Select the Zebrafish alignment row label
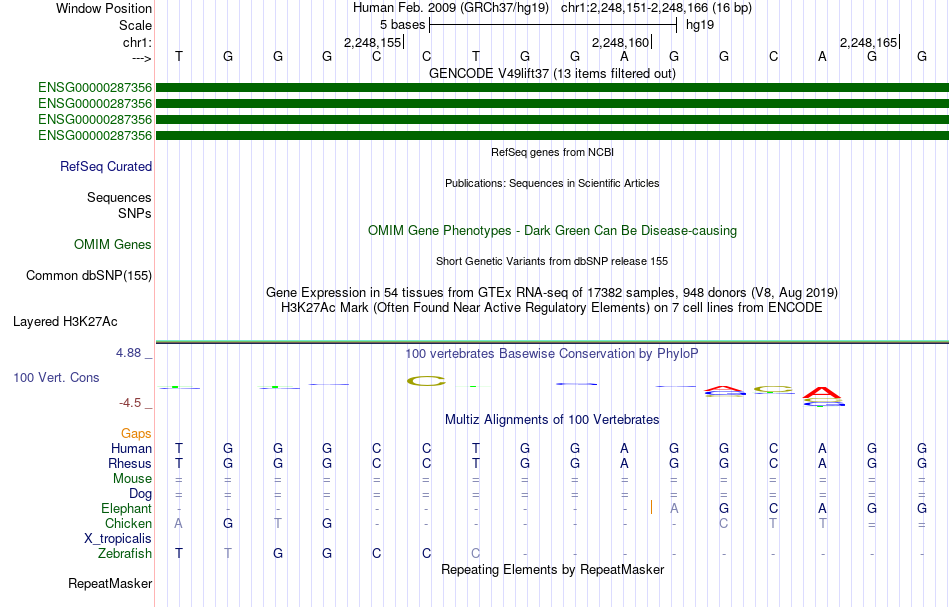The height and width of the screenshot is (607, 950). 125,554
